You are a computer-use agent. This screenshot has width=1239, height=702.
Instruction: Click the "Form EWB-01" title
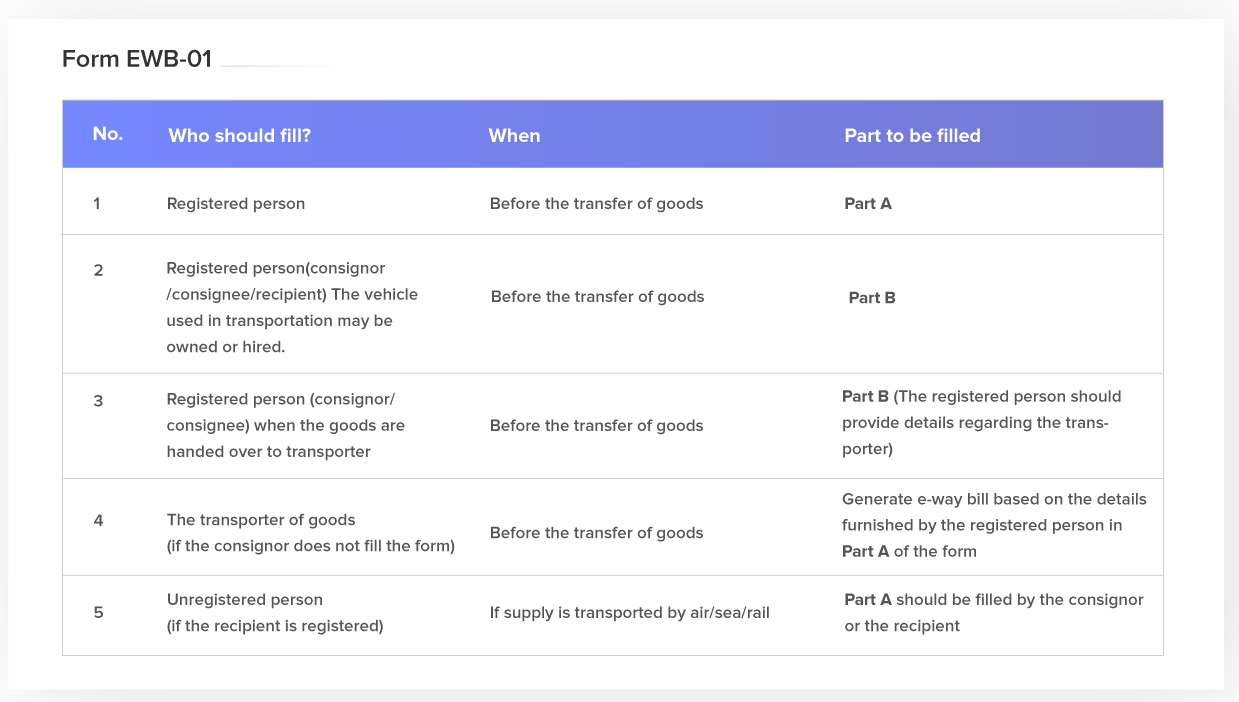(137, 59)
